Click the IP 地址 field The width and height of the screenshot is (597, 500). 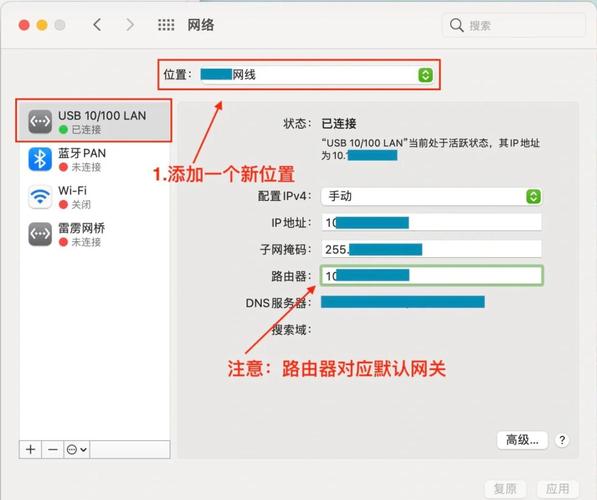[x=431, y=222]
